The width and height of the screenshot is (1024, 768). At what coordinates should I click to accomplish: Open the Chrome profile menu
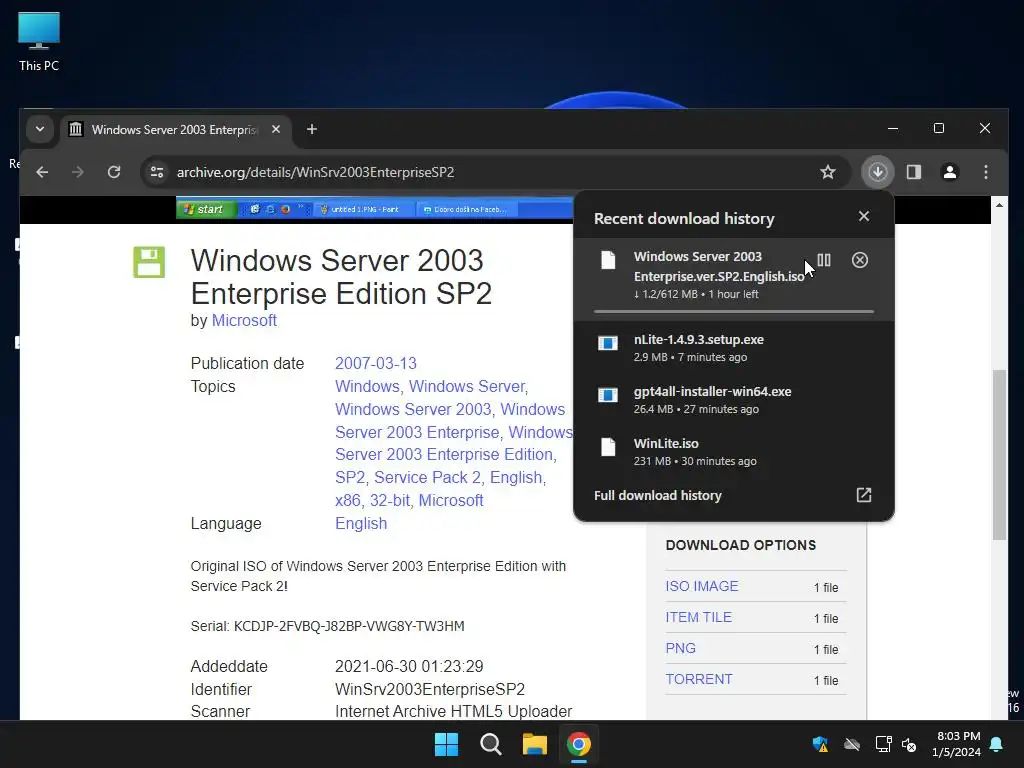pyautogui.click(x=950, y=172)
